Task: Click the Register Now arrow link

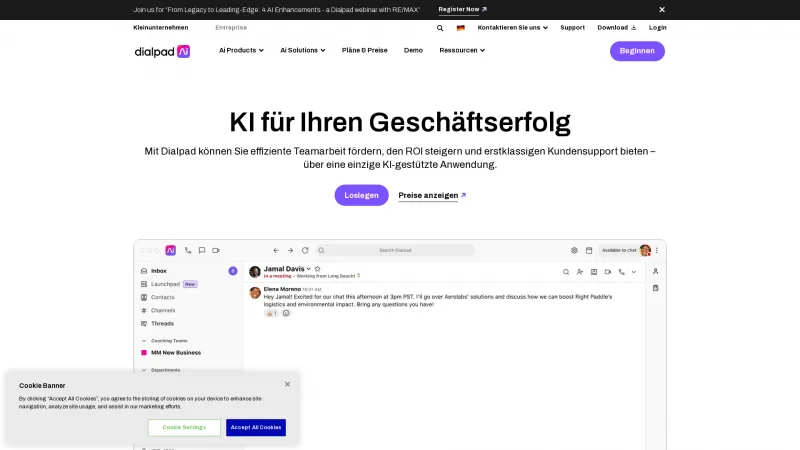Action: [463, 10]
